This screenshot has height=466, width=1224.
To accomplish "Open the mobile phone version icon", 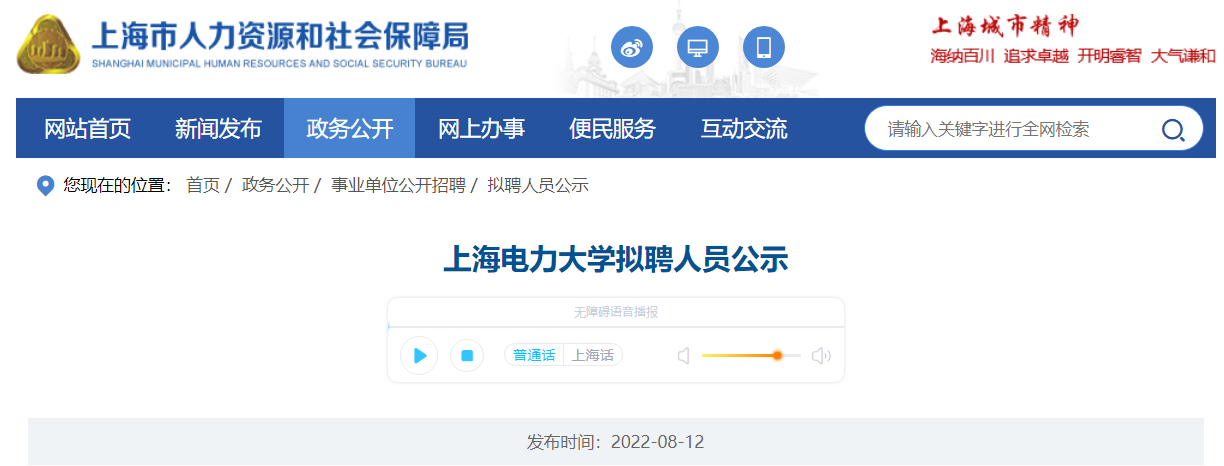I will [764, 47].
